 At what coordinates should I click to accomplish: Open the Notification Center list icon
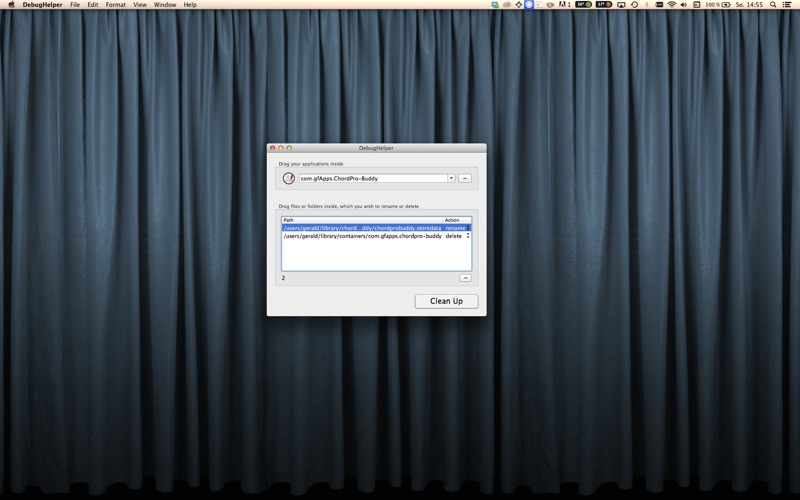point(787,5)
